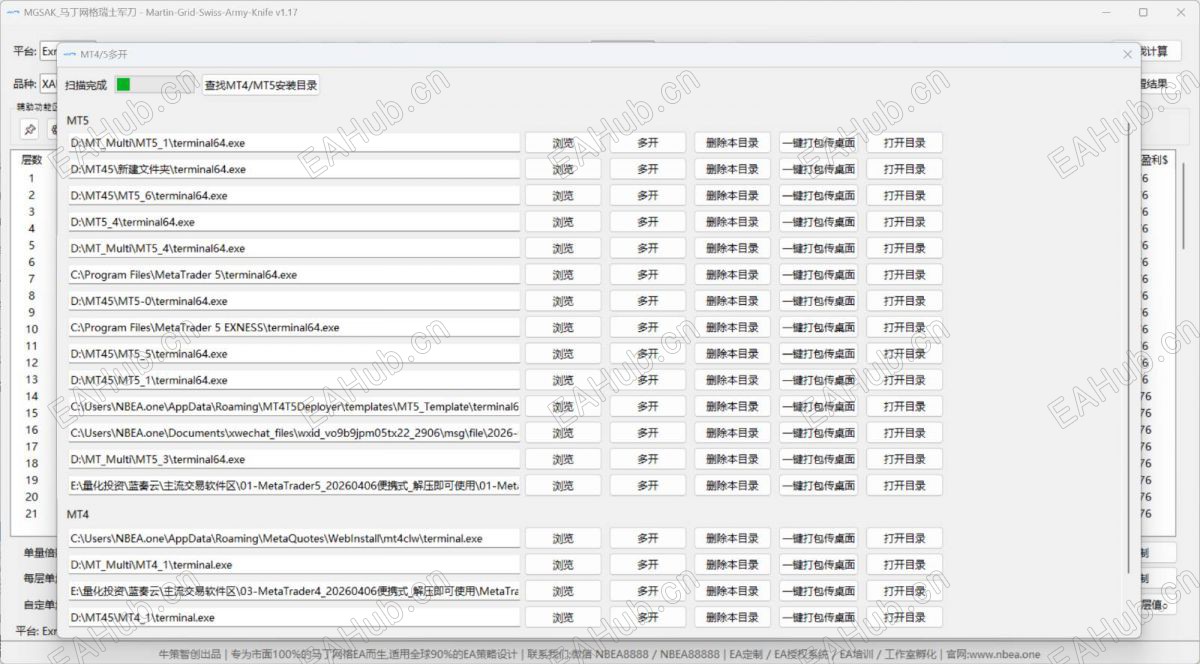Click 多开 for D:\MT45\MT5_5 terminal

(648, 354)
